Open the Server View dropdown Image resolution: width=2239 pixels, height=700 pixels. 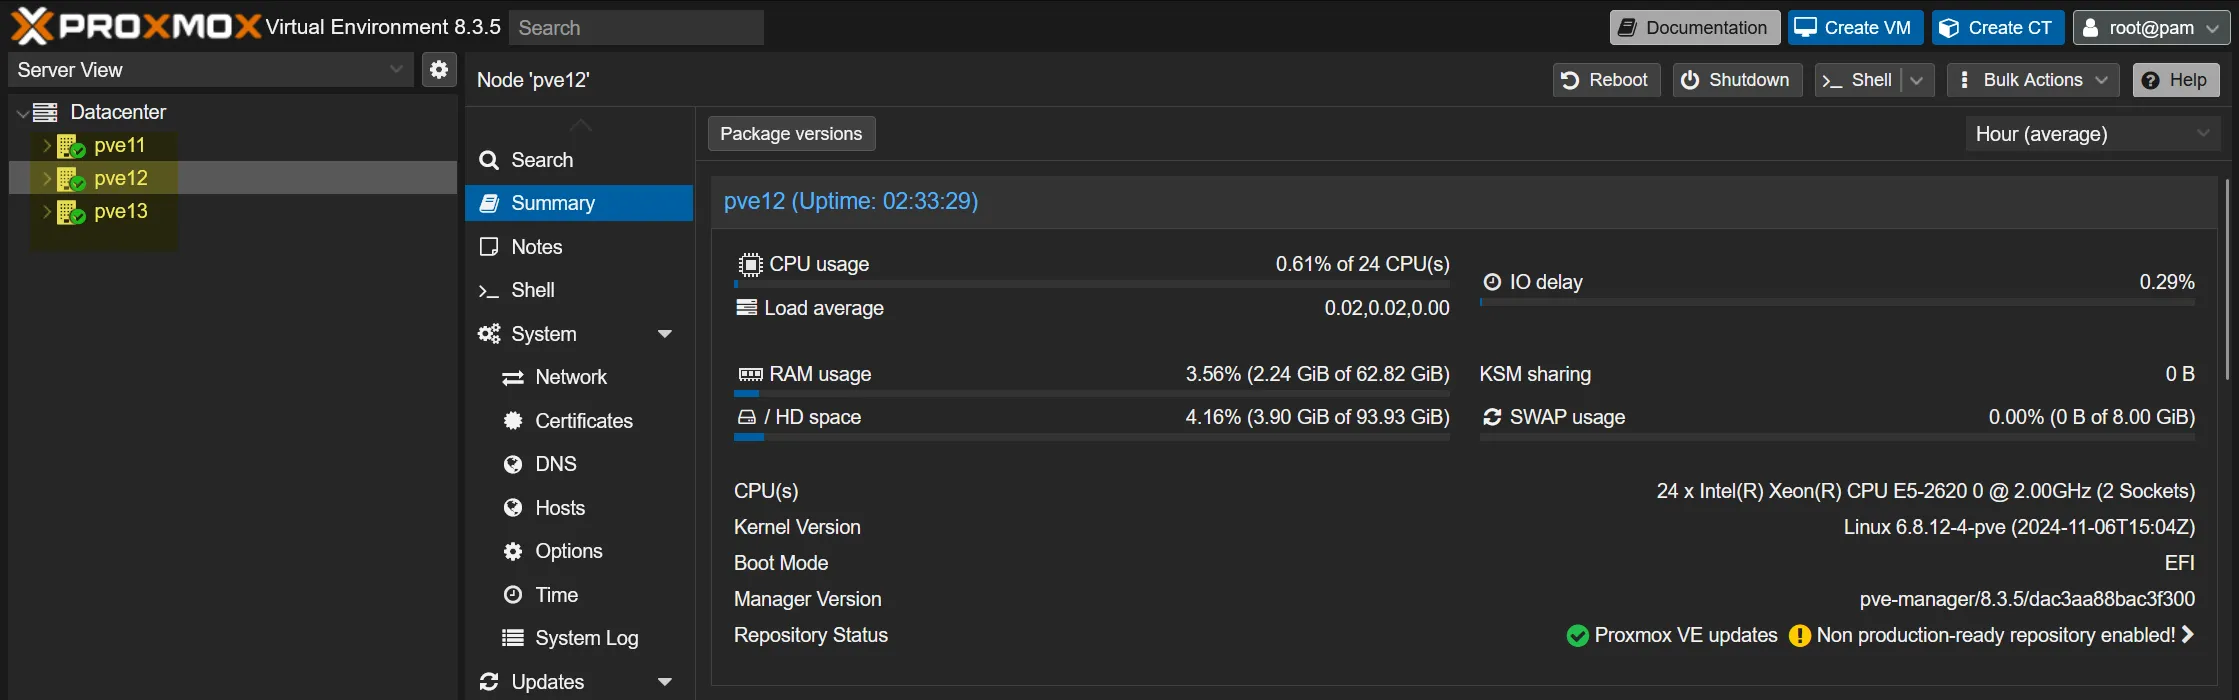point(210,70)
